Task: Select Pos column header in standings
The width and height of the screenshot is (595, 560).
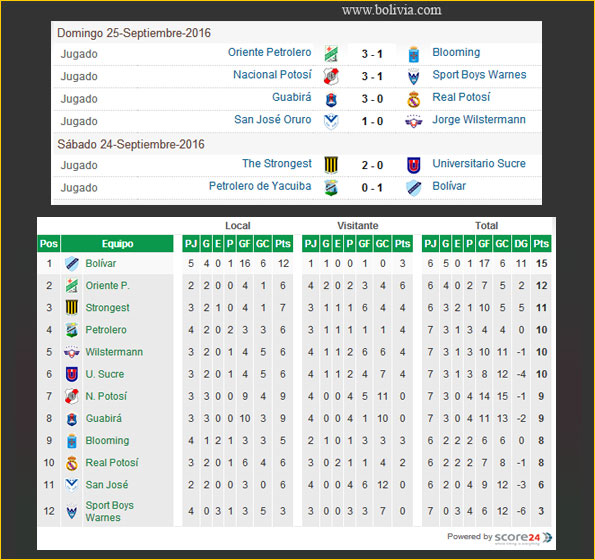Action: click(49, 244)
